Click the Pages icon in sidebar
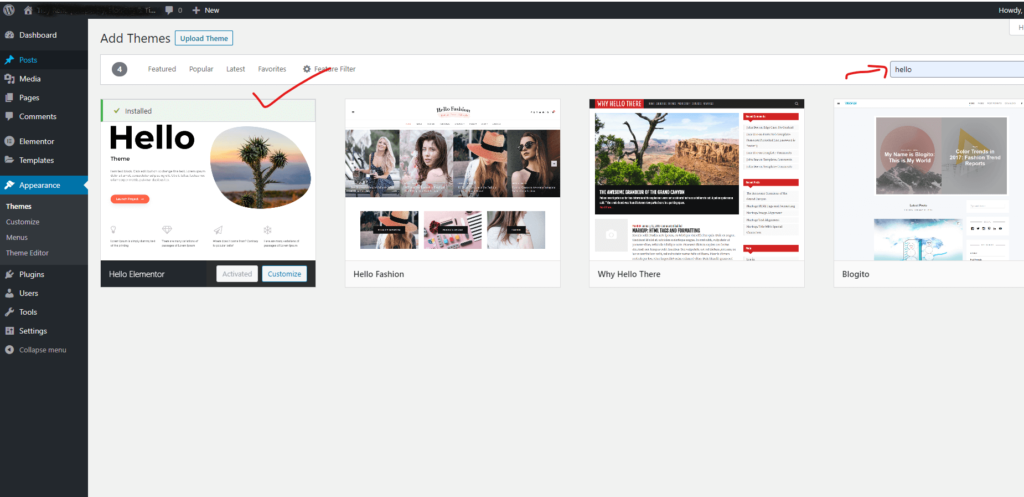Viewport: 1024px width, 497px height. [9, 98]
